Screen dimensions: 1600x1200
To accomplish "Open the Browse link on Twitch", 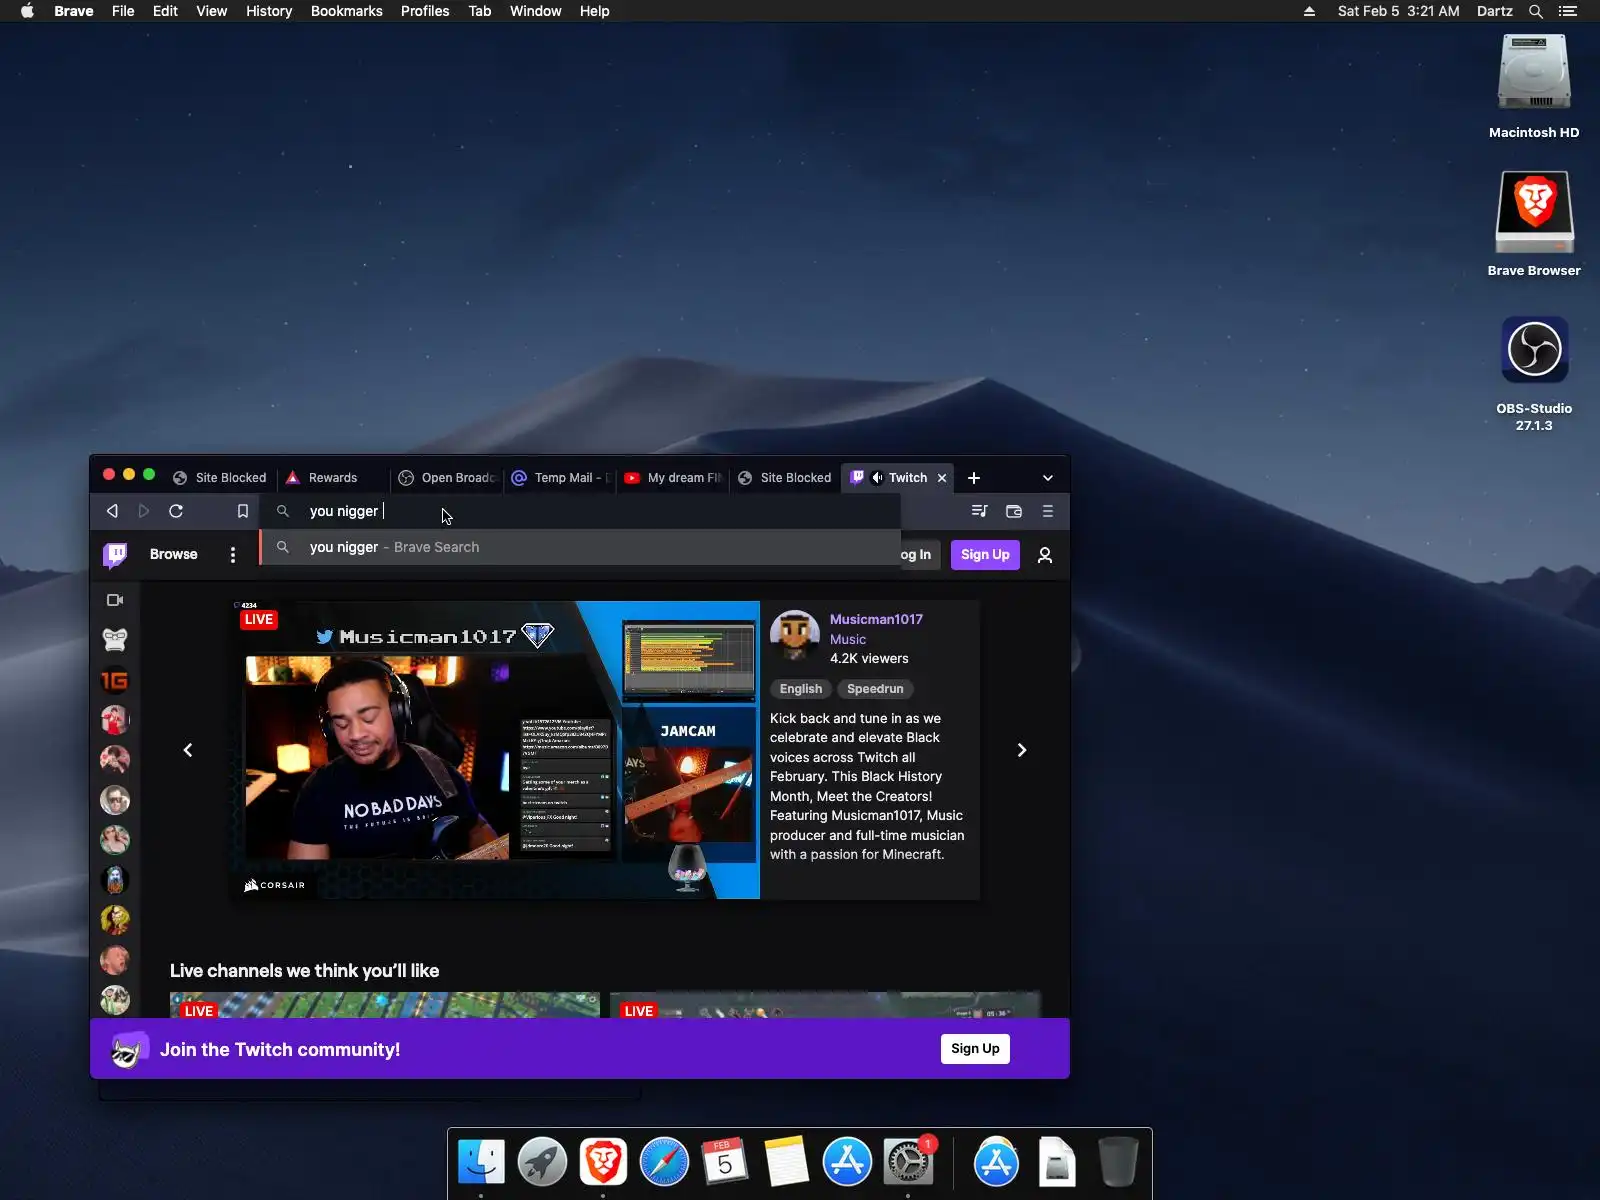I will point(174,554).
